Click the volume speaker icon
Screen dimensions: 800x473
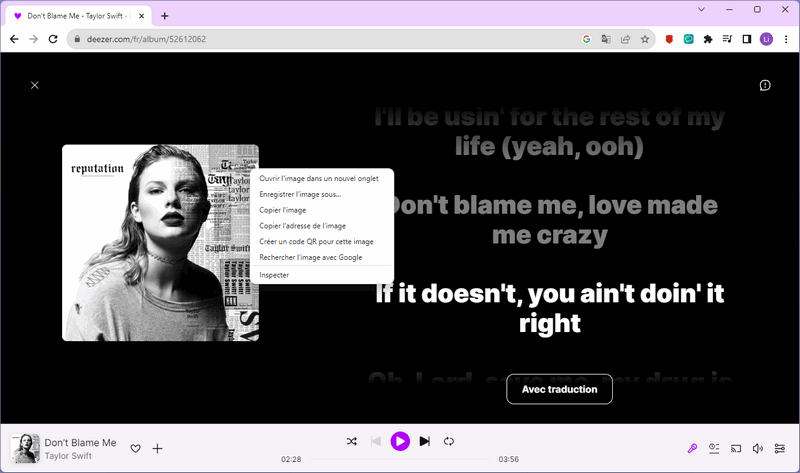tap(758, 449)
